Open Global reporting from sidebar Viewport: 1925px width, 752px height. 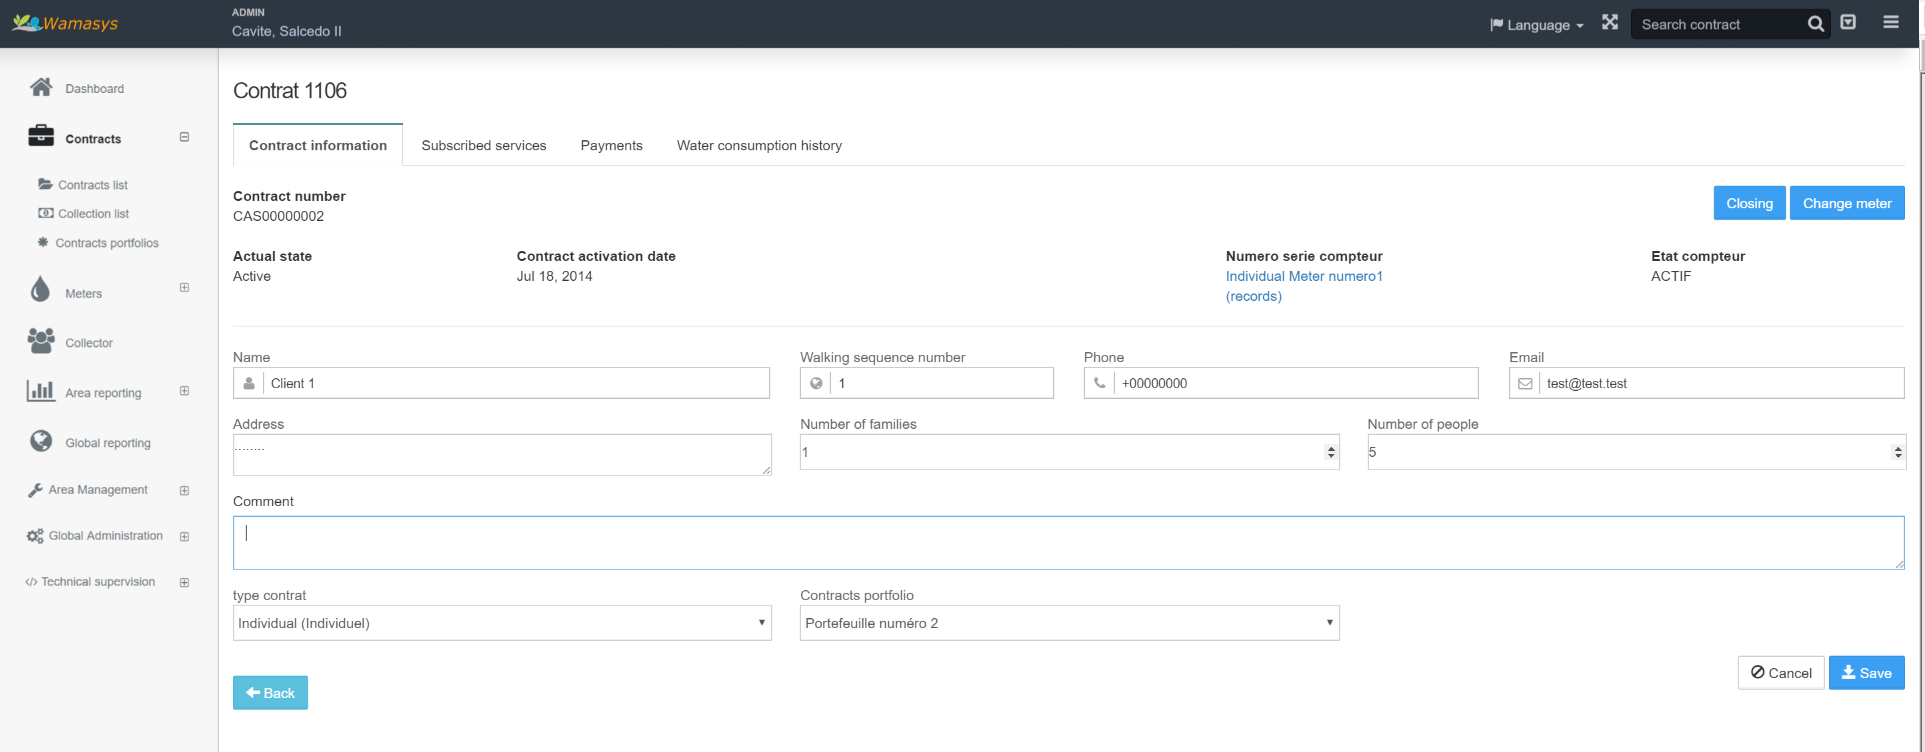tap(108, 443)
